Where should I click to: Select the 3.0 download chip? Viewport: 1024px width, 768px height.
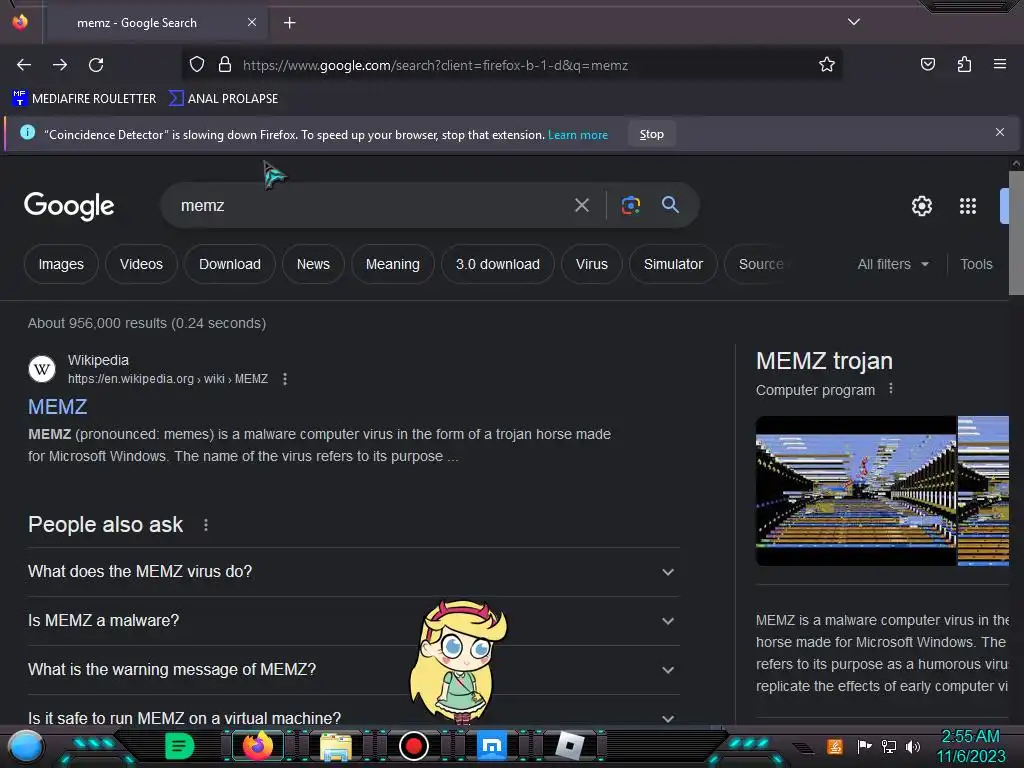point(498,264)
